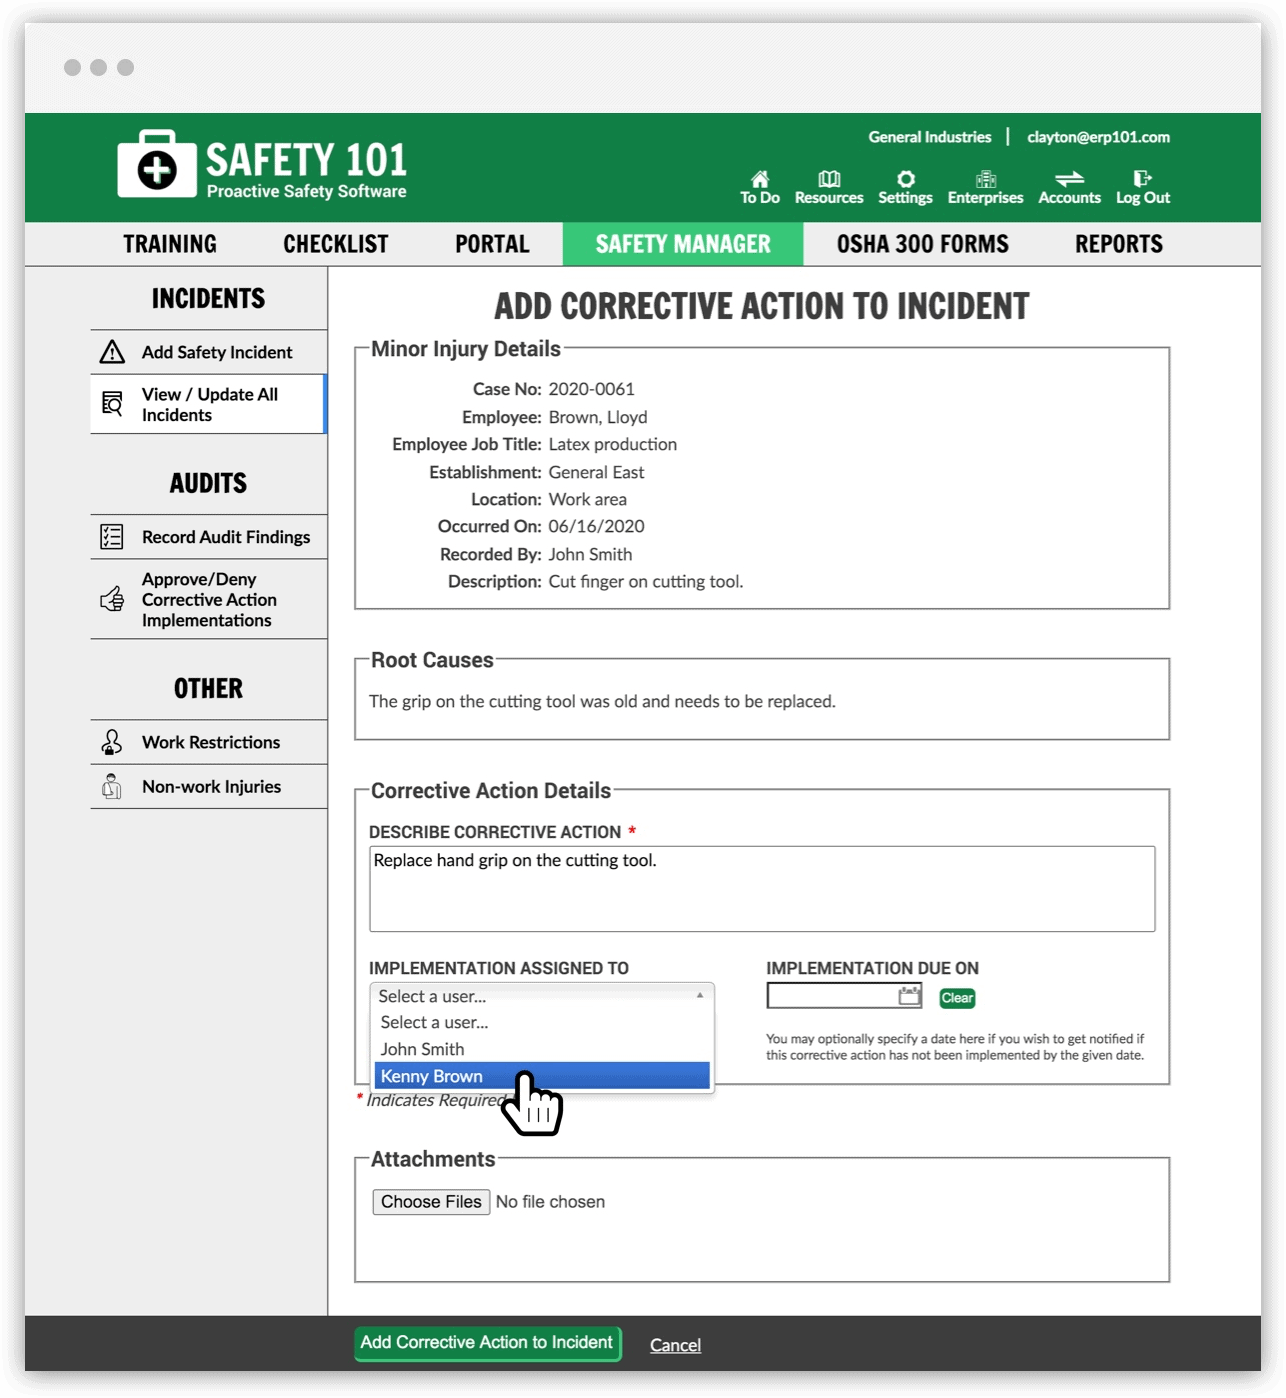
Task: Open the To Do home icon
Action: click(x=760, y=179)
